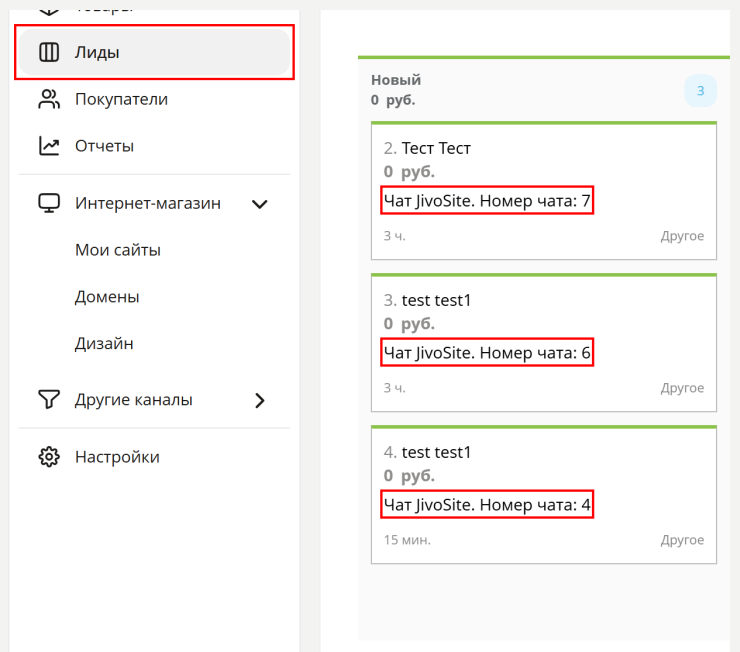Collapse the Интернет-магазин submenu chevron
Image resolution: width=740 pixels, height=652 pixels.
coord(260,204)
